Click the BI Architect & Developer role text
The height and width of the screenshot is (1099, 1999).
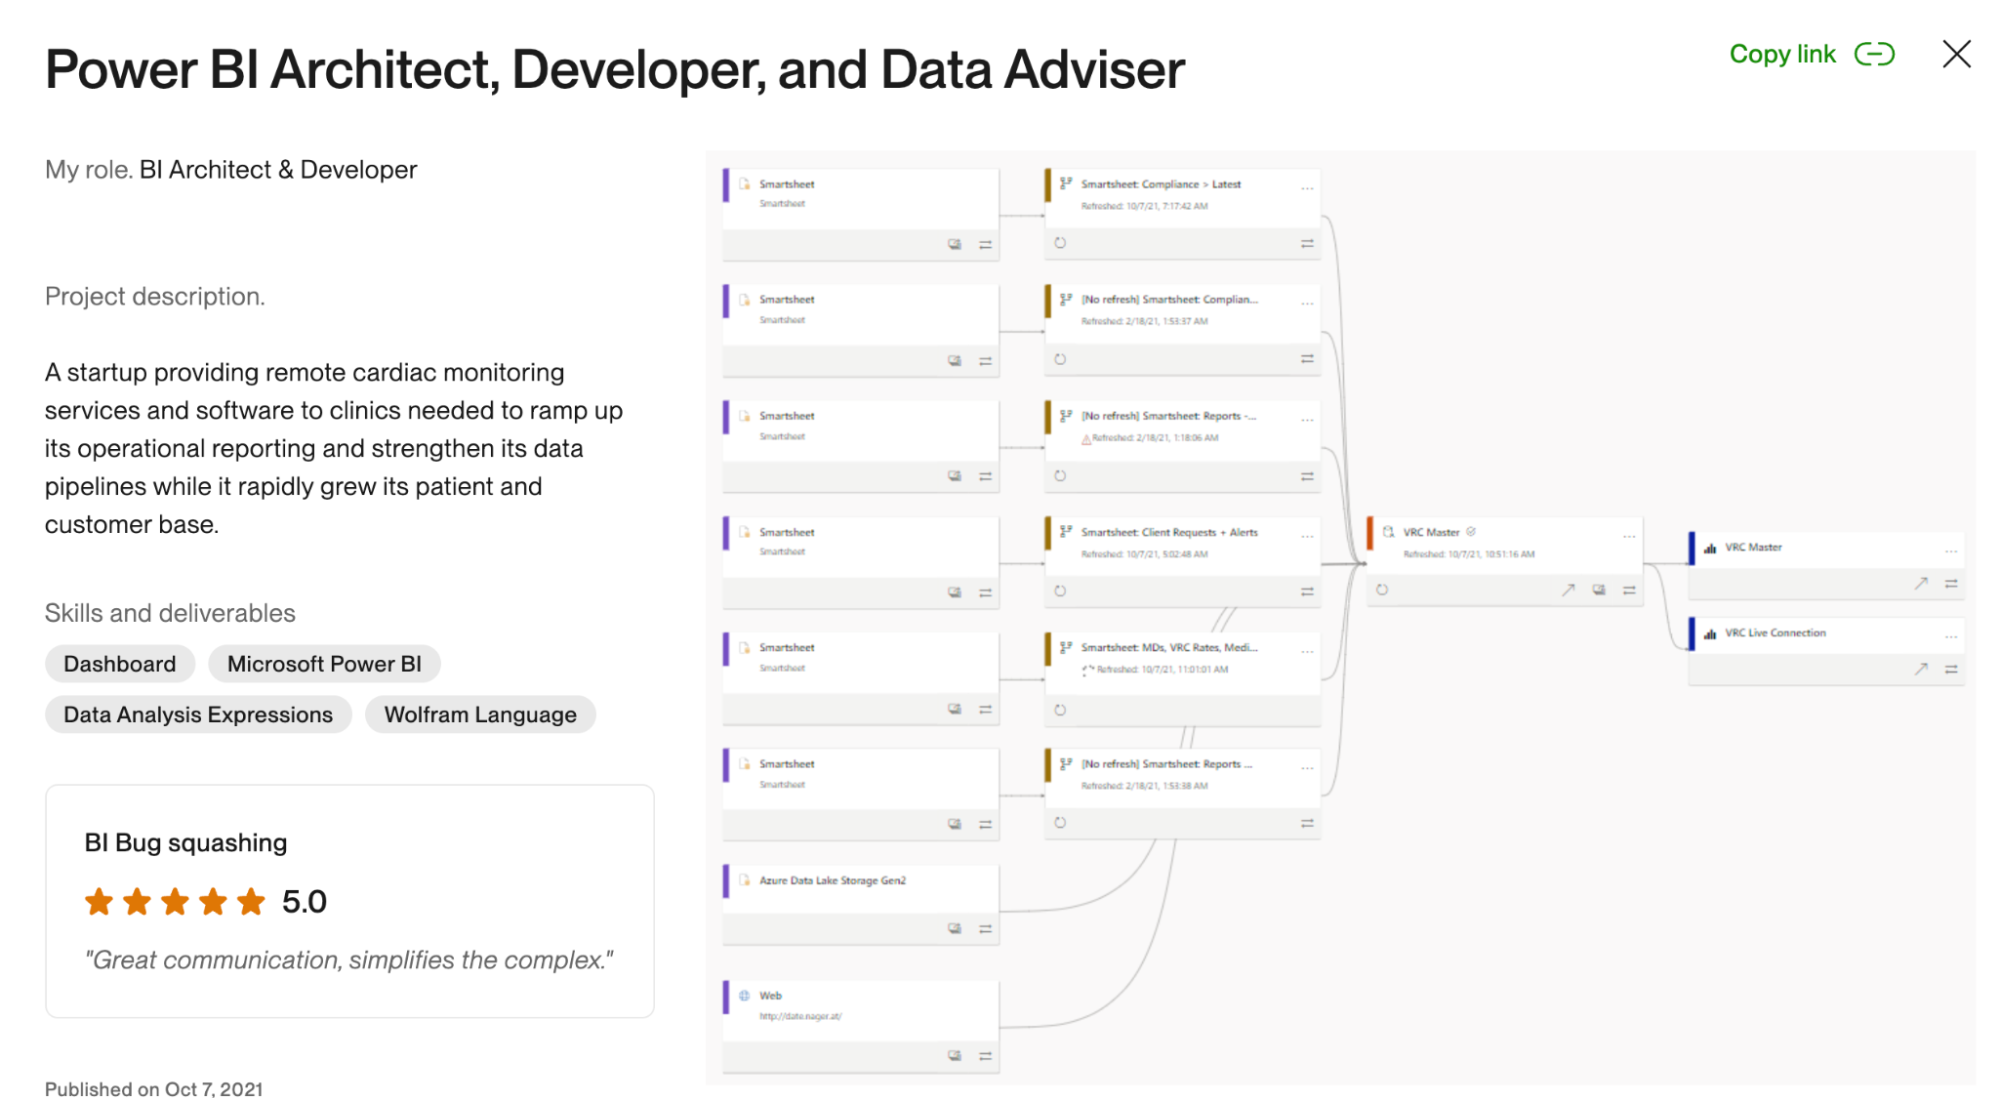278,170
